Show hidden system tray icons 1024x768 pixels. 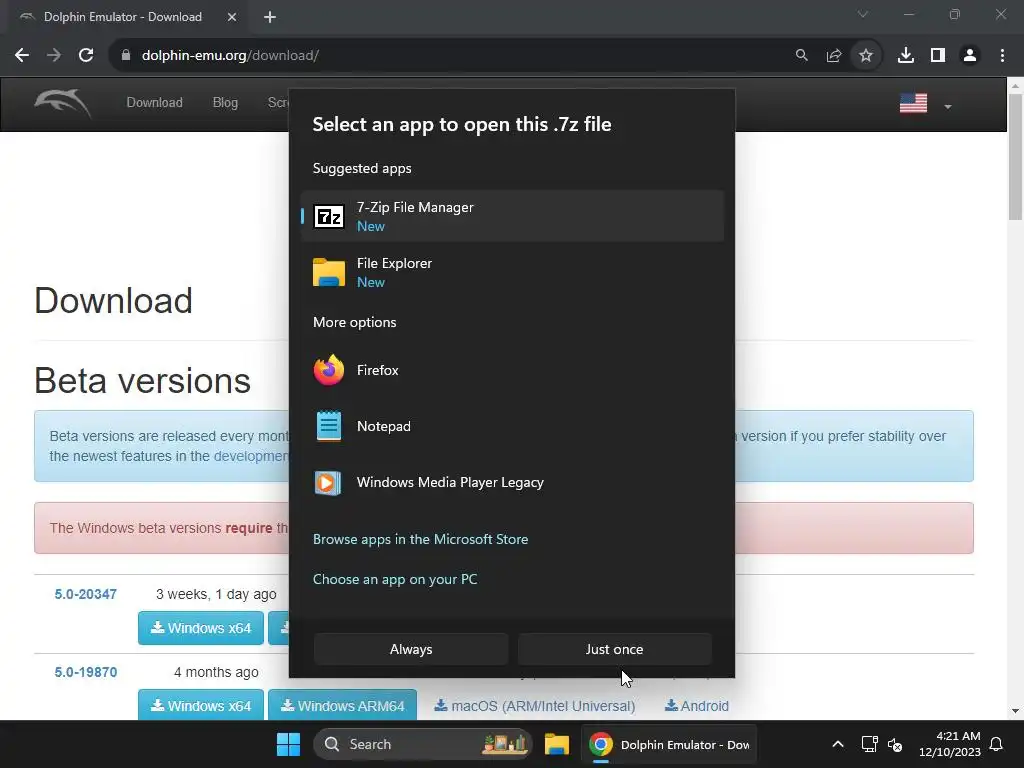pos(838,744)
